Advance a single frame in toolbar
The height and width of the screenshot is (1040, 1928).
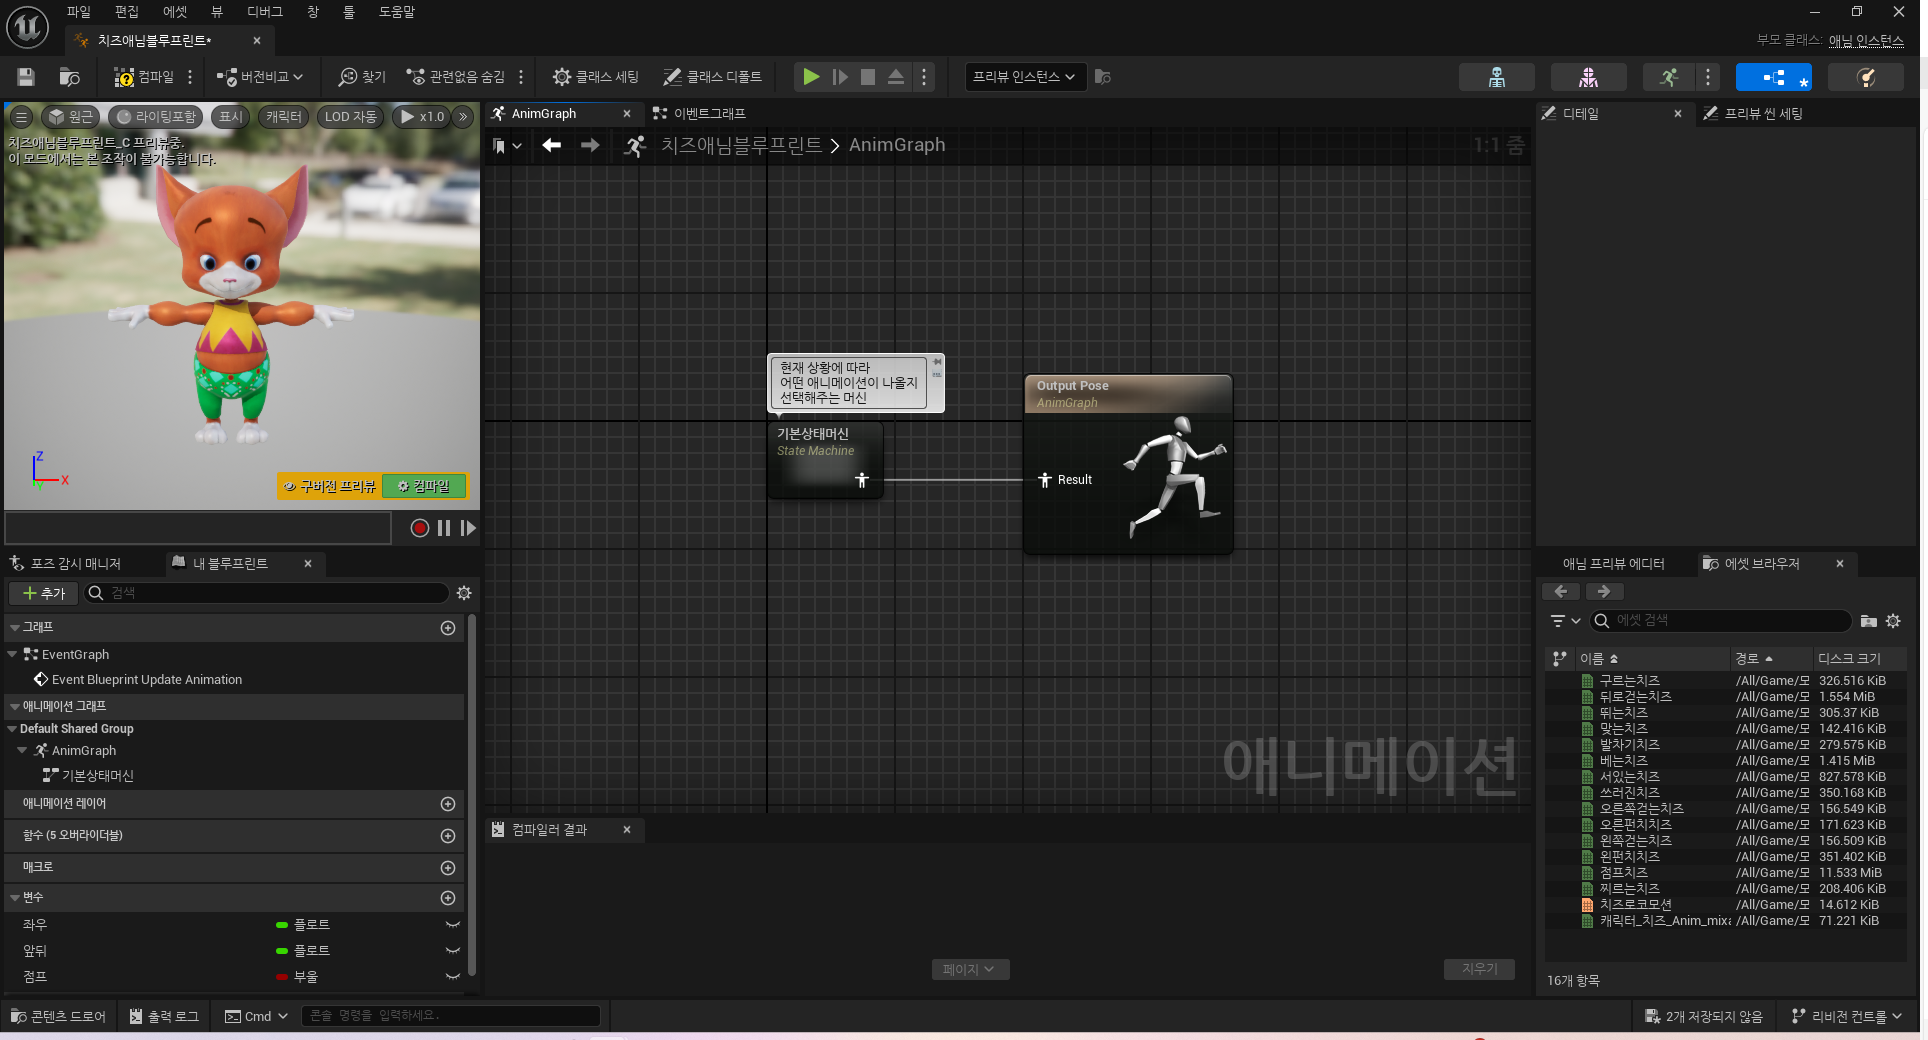840,77
